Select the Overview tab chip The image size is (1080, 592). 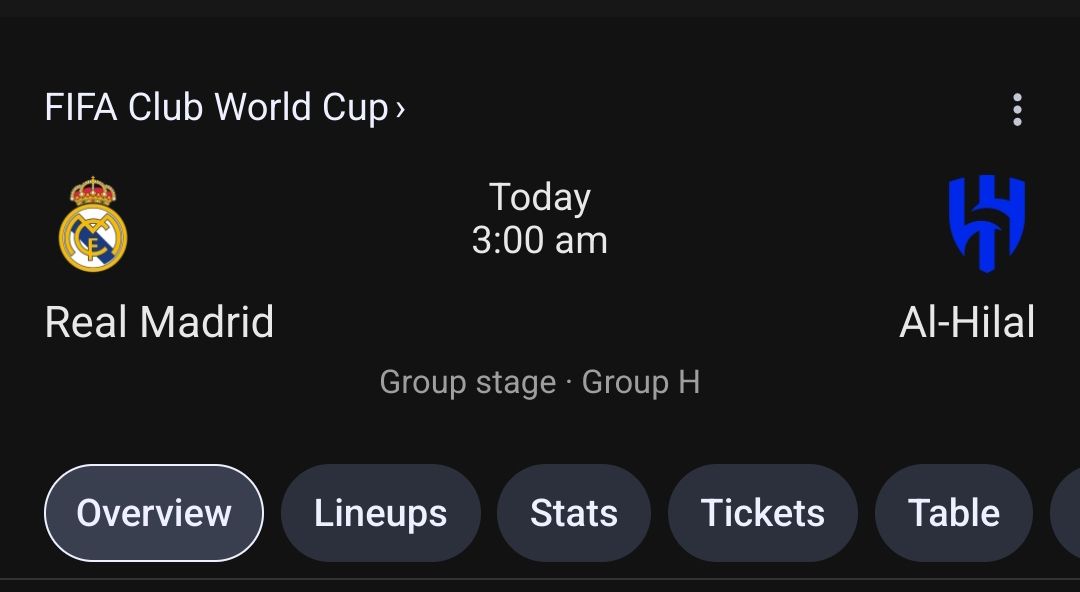click(154, 513)
